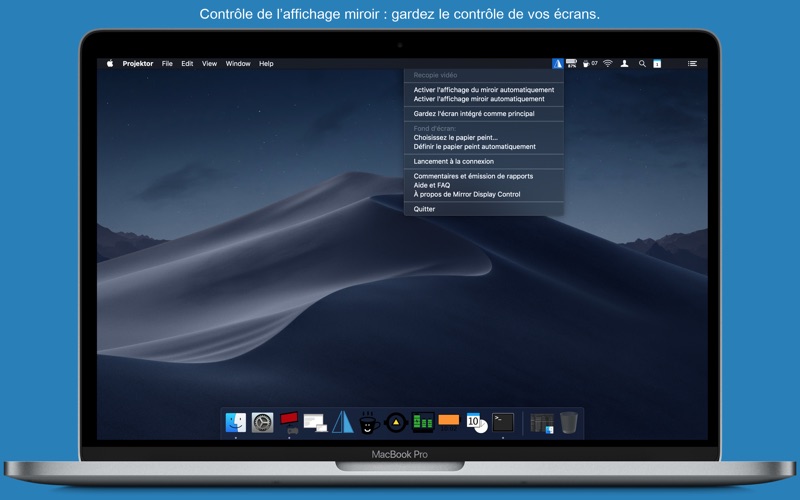The image size is (800, 500).
Task: Click the user account menu bar icon
Action: click(624, 64)
